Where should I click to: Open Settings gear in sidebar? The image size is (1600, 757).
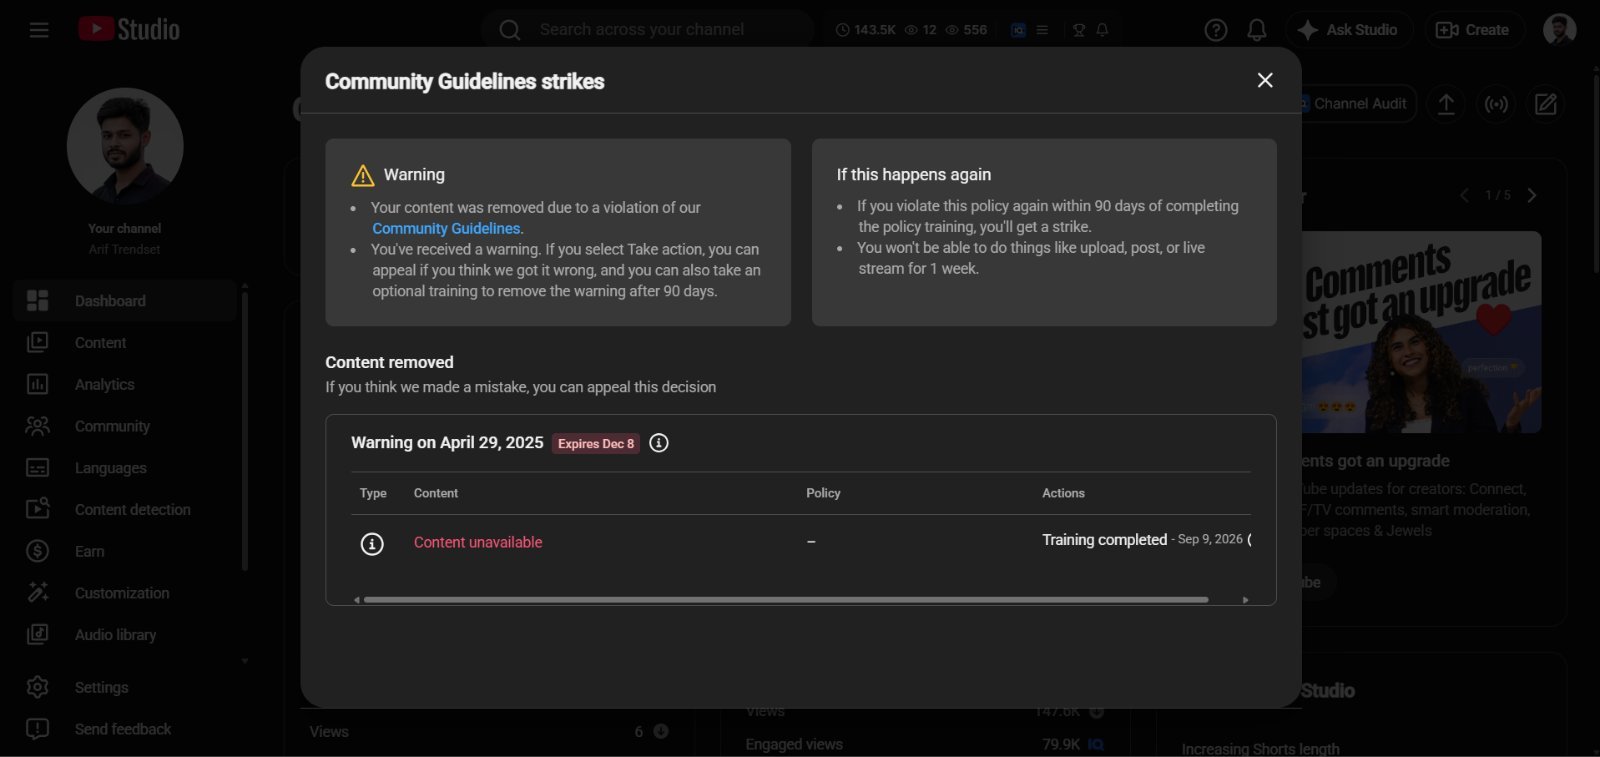click(x=37, y=688)
